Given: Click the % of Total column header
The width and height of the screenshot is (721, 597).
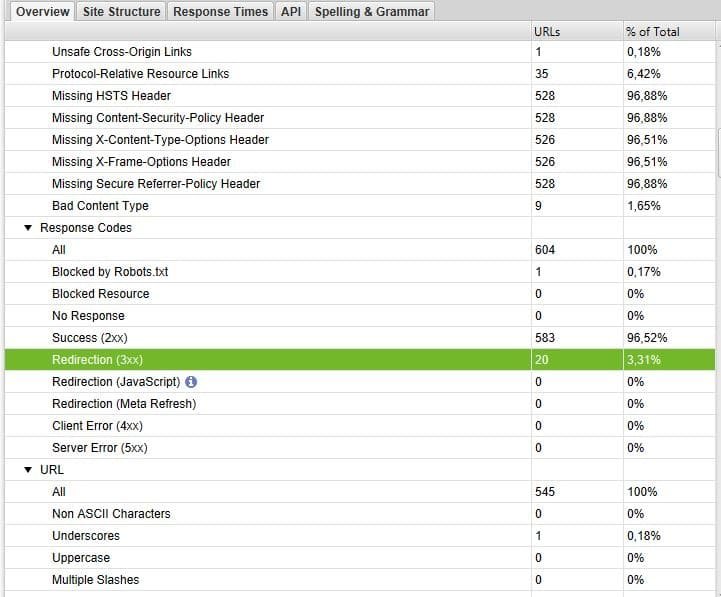Looking at the screenshot, I should [x=652, y=32].
